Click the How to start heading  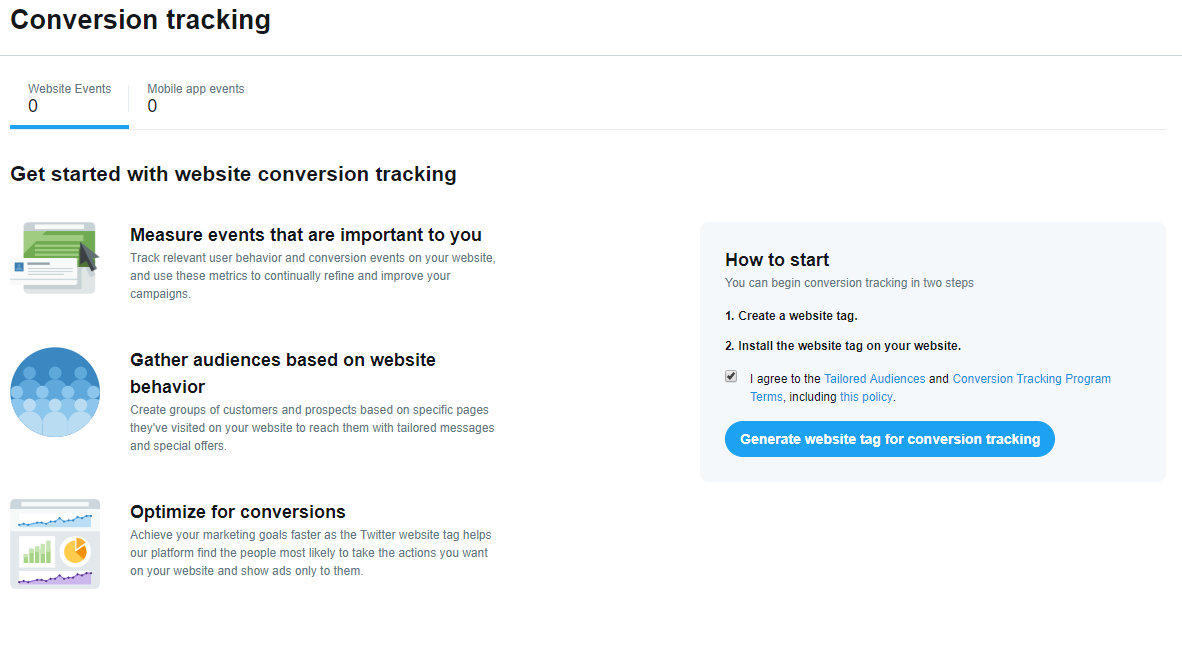point(777,260)
